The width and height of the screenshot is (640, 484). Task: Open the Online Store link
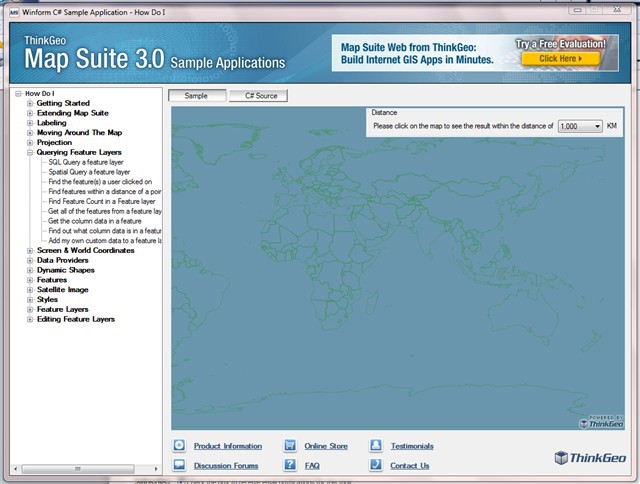coord(326,446)
